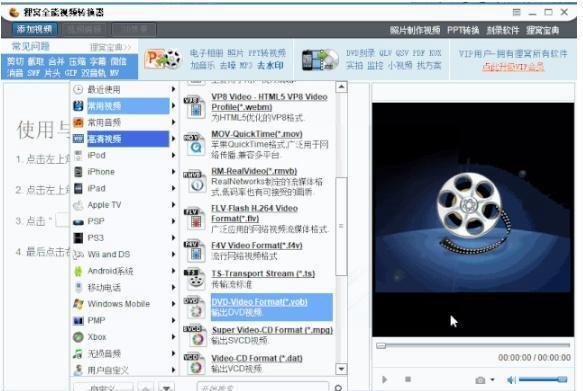Click the 无损音频 music note icon
The height and width of the screenshot is (391, 583).
[78, 353]
